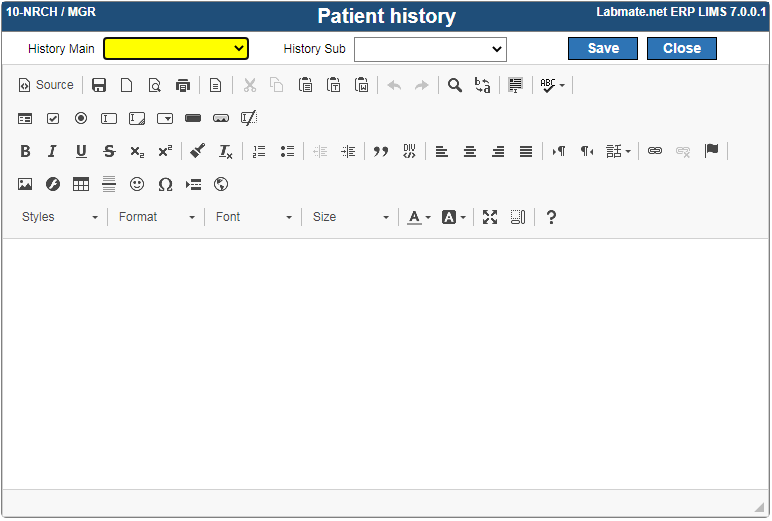Maximize the editor with the fullscreen icon

tap(490, 217)
